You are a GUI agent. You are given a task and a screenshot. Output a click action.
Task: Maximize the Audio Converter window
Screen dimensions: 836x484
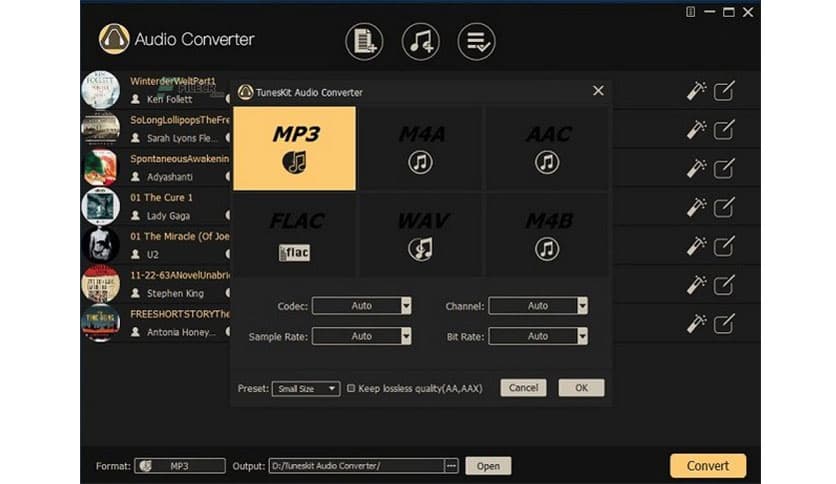tap(728, 12)
